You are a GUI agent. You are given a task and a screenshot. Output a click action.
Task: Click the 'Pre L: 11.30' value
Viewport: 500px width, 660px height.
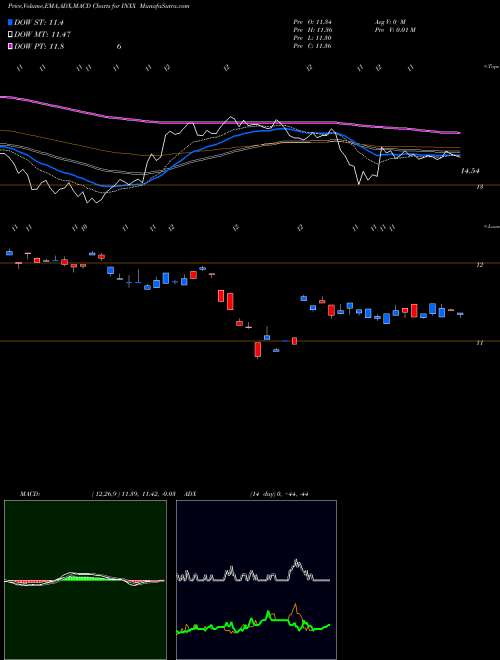click(313, 38)
